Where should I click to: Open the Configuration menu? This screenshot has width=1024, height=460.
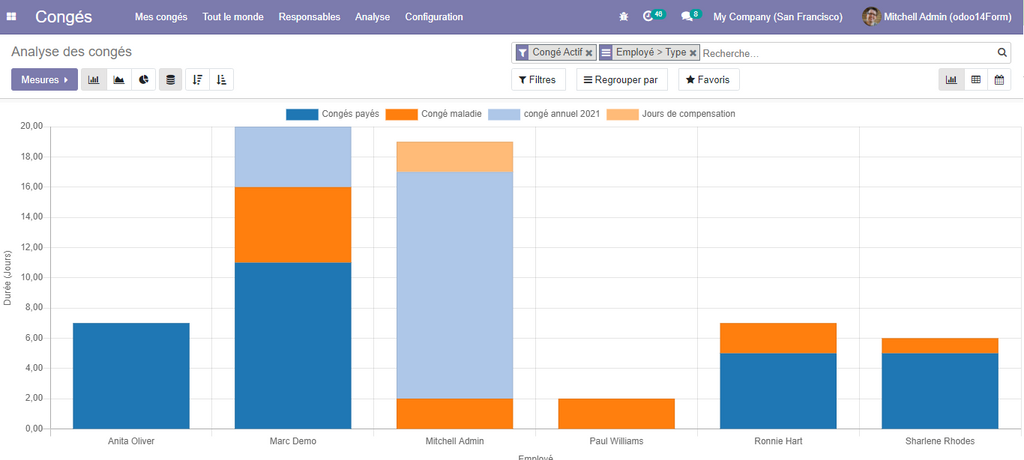pyautogui.click(x=434, y=17)
